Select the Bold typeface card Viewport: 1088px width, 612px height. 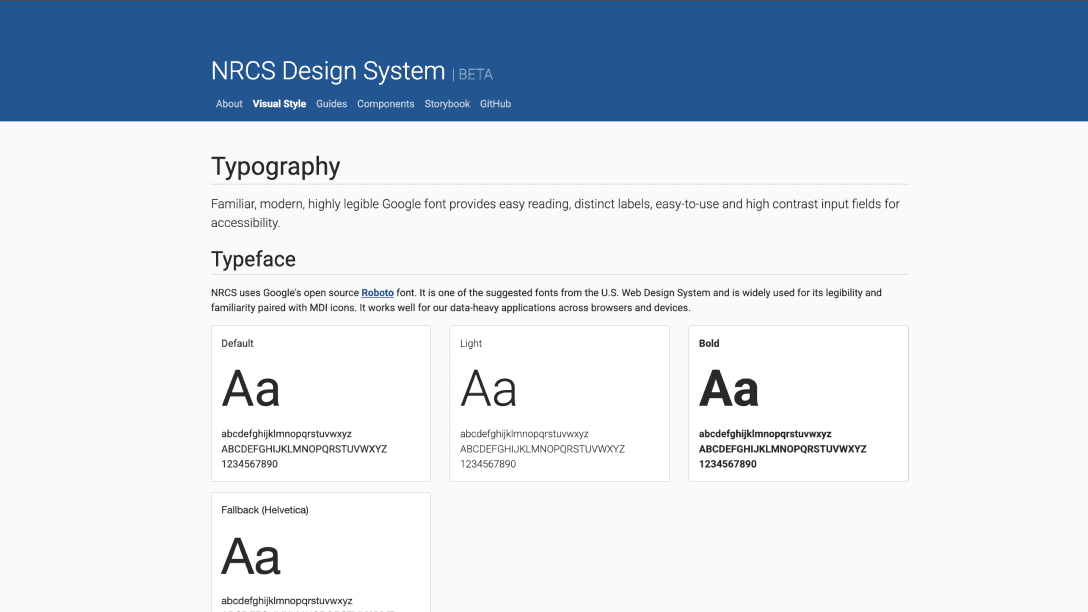click(x=798, y=403)
